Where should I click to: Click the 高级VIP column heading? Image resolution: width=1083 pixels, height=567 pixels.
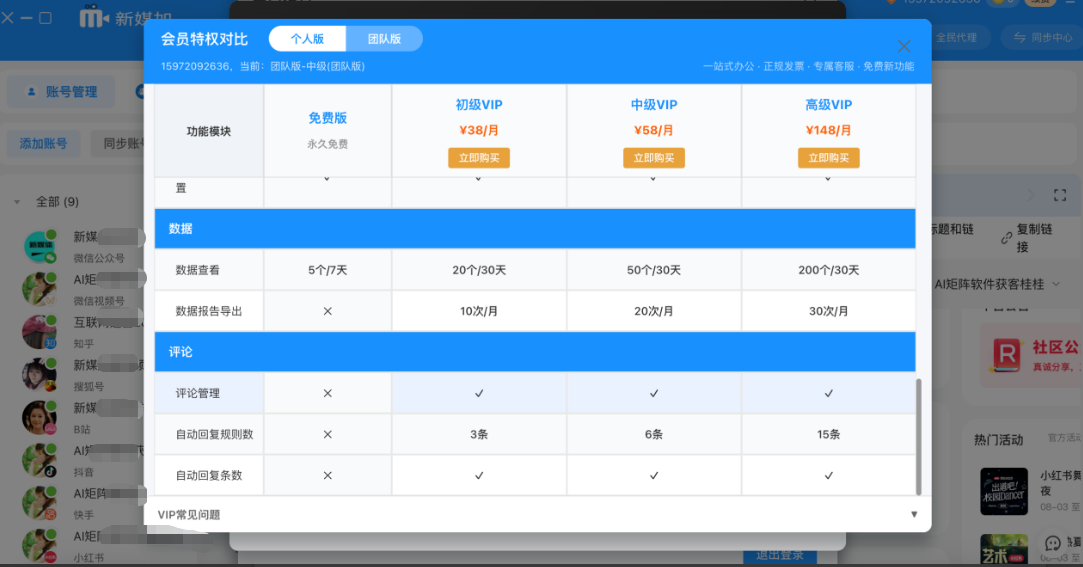[x=828, y=105]
